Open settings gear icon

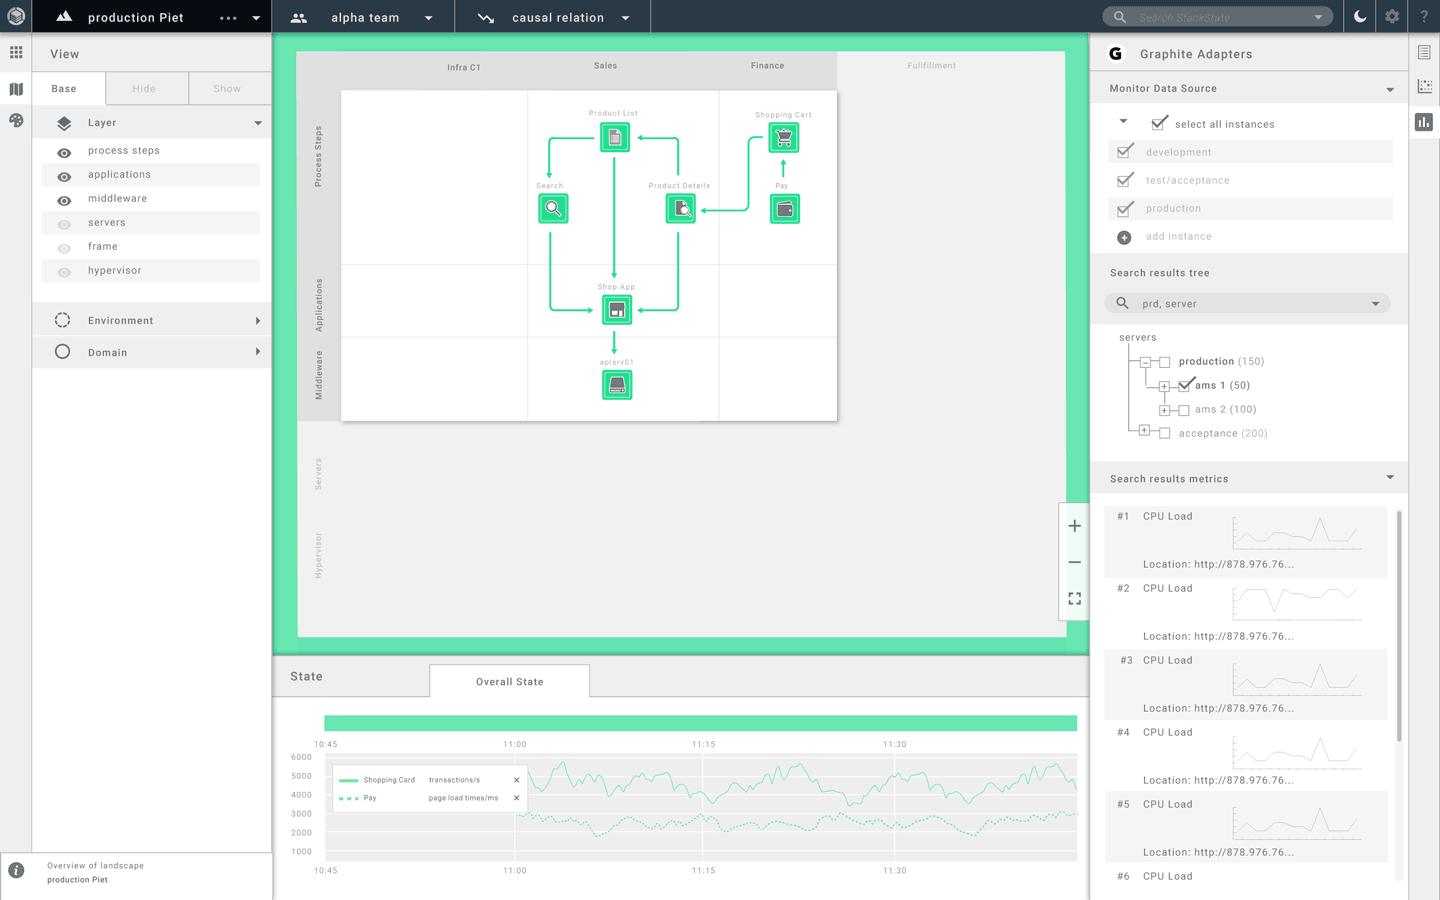pos(1392,17)
